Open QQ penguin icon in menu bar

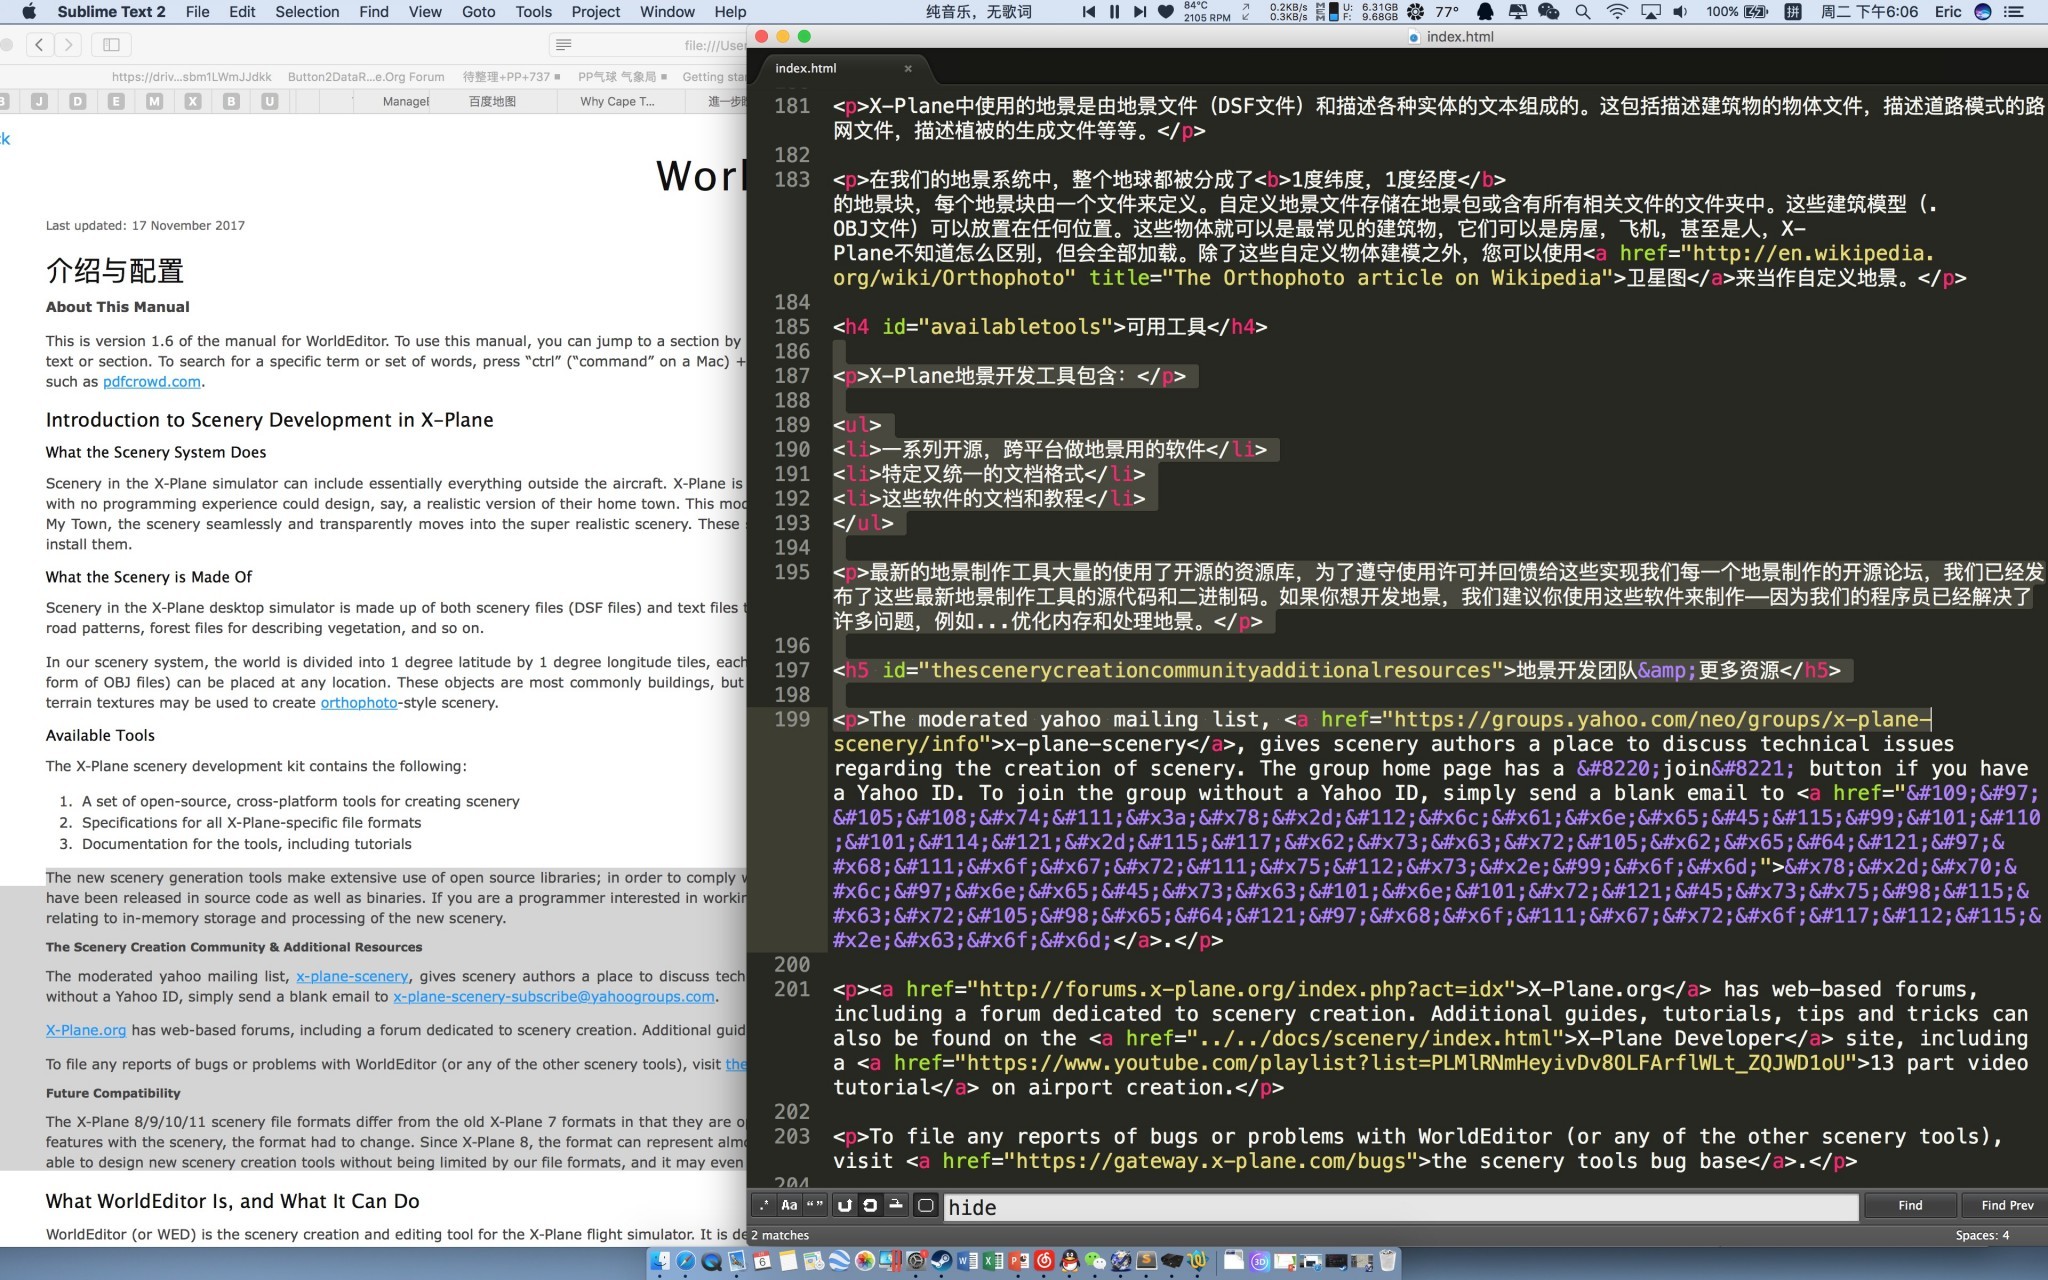1485,12
